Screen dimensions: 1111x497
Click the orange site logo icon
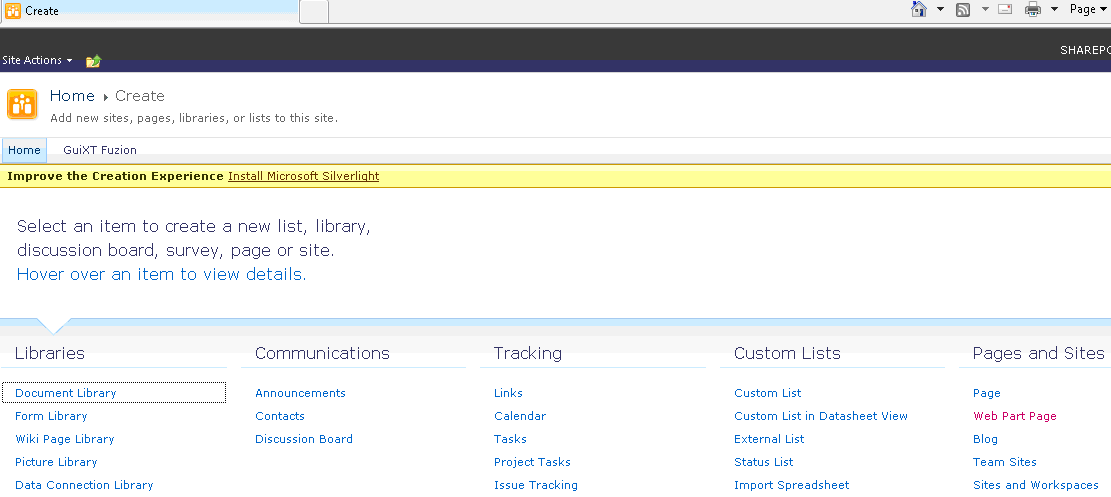tap(22, 105)
